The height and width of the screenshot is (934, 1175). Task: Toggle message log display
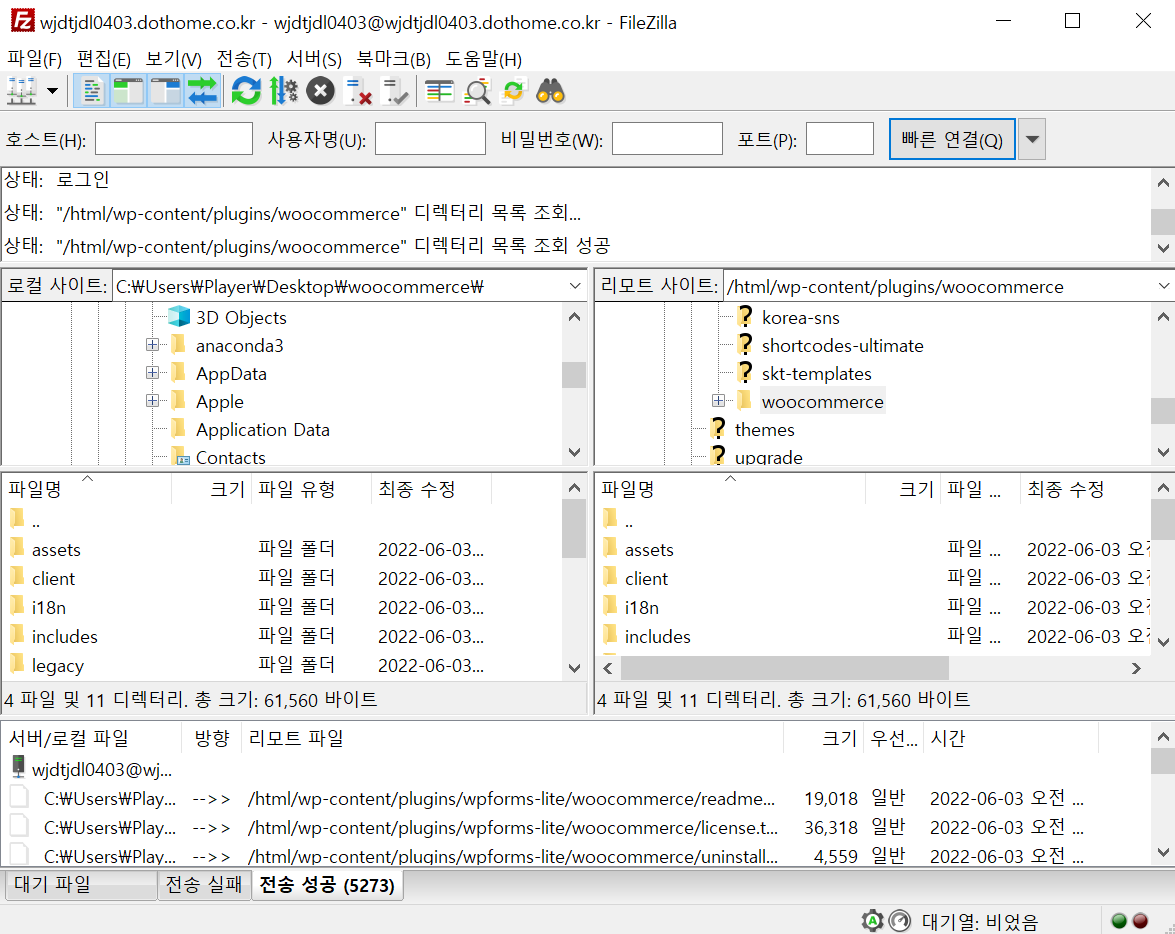pos(92,91)
